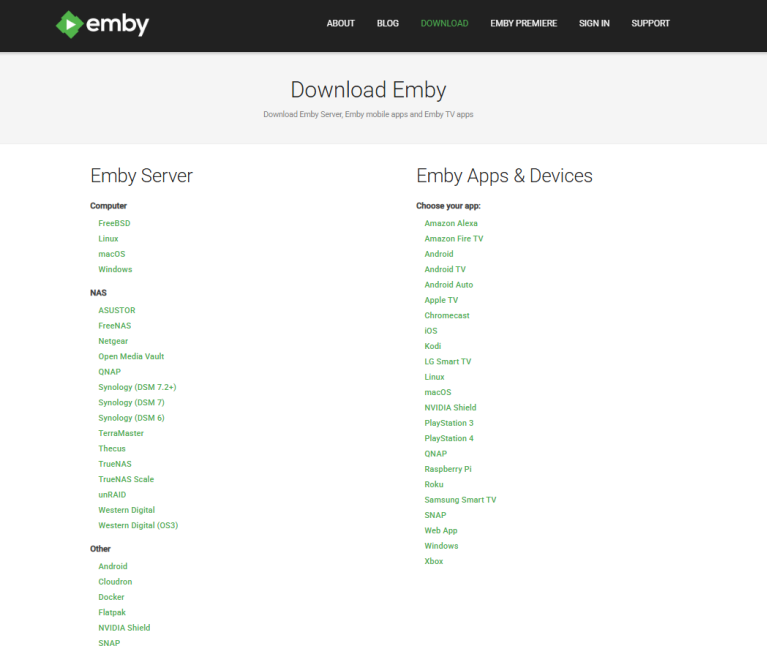
Task: Choose the Amazon Fire TV app
Action: [453, 239]
